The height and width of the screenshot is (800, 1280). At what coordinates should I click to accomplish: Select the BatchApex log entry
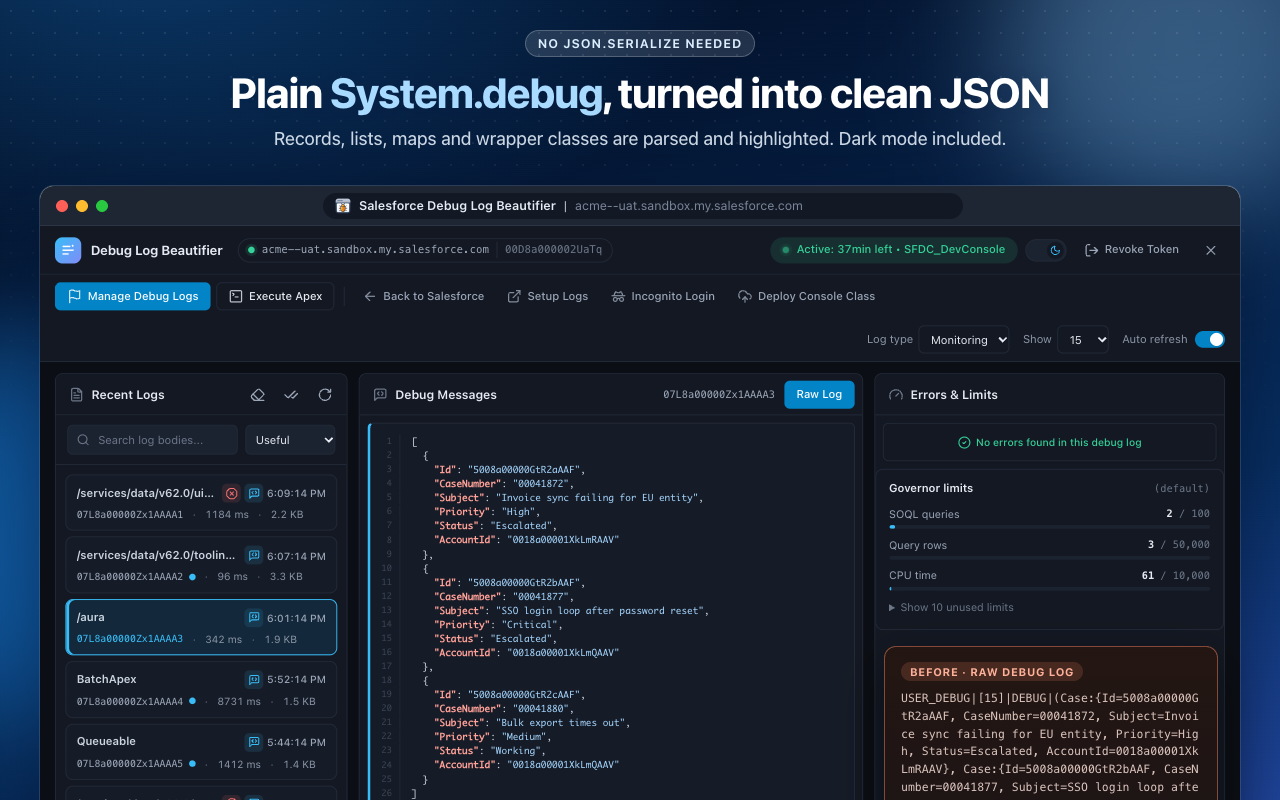201,689
